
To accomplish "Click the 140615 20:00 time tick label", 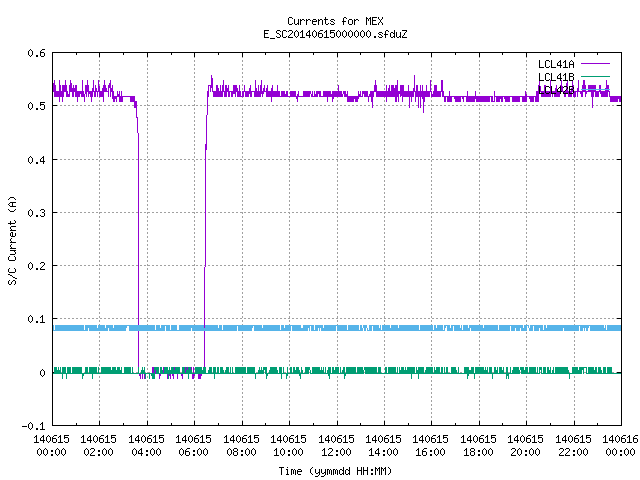I will point(525,446).
